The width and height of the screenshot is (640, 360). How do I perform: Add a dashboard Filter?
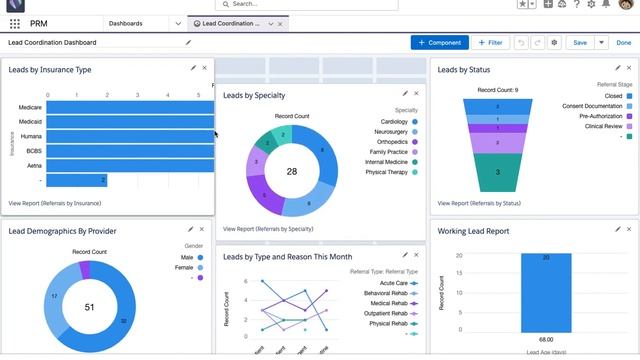pyautogui.click(x=490, y=42)
